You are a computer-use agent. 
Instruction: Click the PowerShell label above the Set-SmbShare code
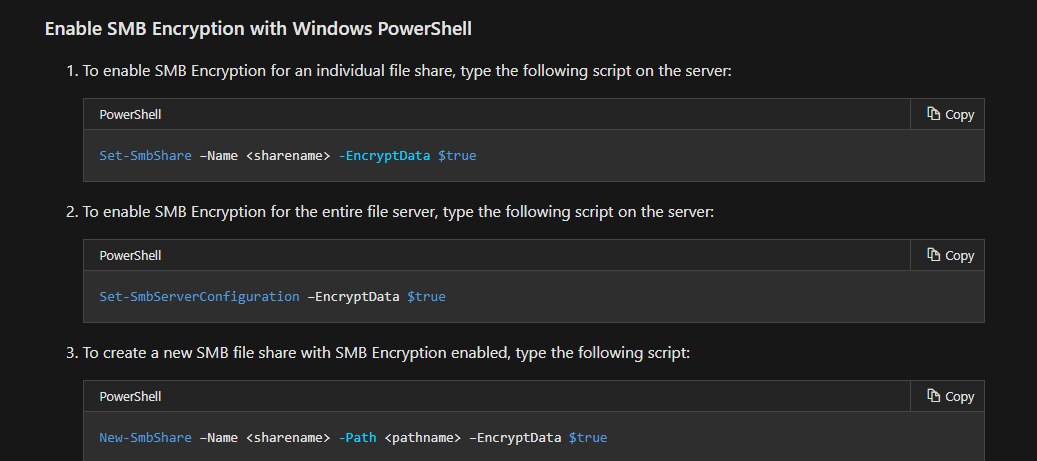pos(130,114)
